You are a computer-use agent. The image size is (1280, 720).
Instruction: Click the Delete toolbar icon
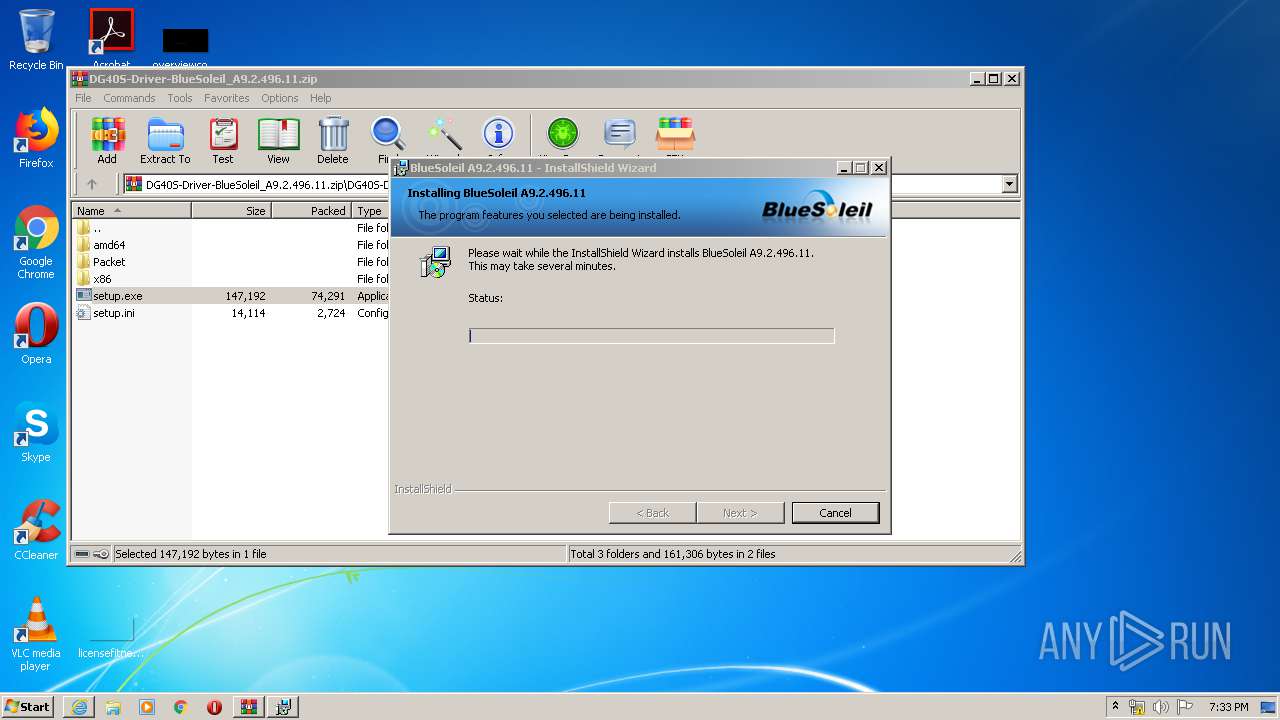tap(333, 140)
